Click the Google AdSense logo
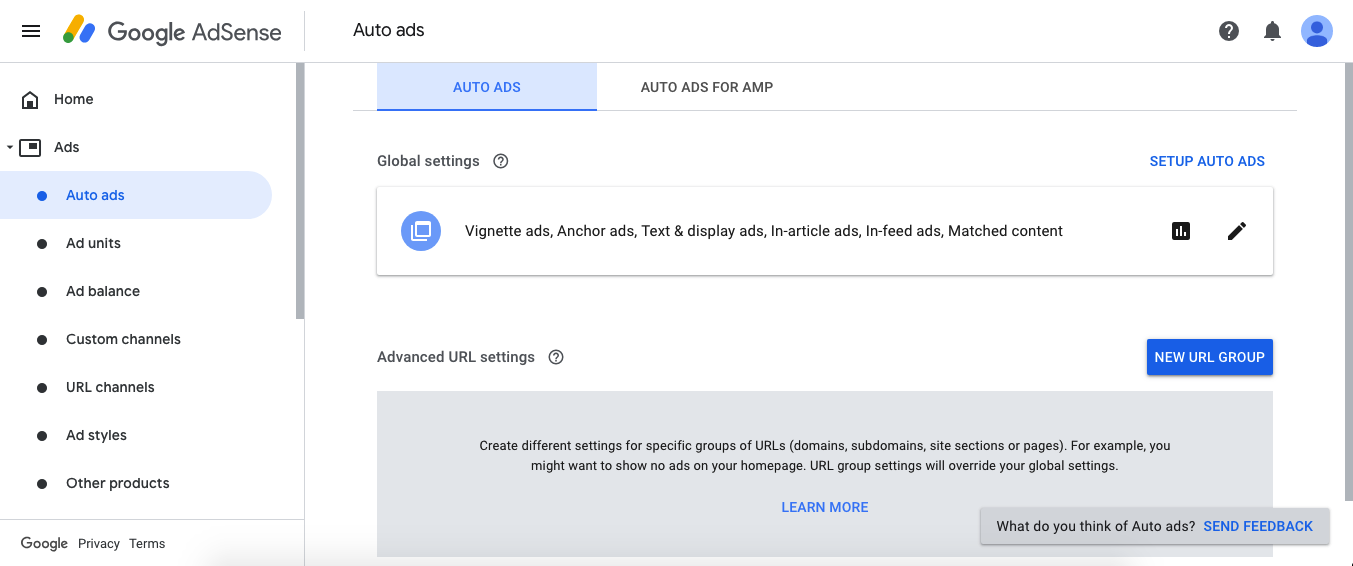This screenshot has width=1353, height=566. point(172,31)
